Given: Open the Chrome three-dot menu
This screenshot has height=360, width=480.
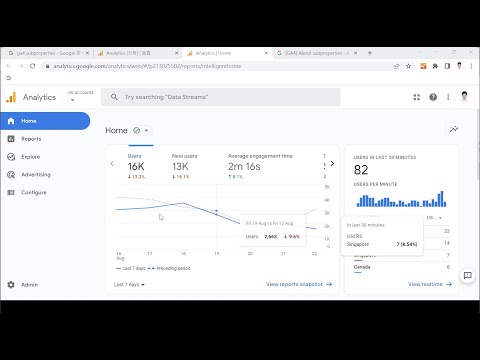Looking at the screenshot, I should pyautogui.click(x=471, y=66).
